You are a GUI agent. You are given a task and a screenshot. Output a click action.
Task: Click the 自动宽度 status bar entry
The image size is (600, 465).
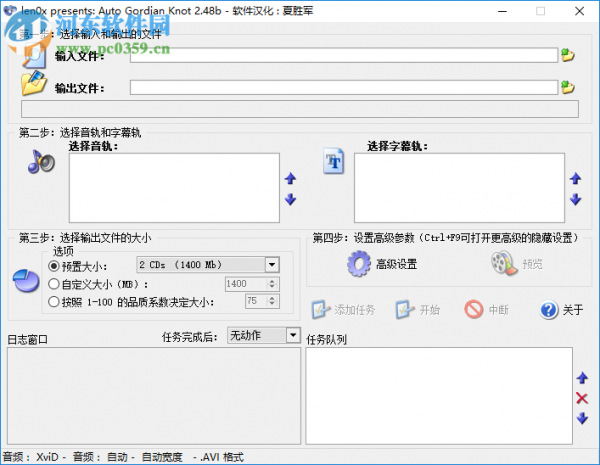click(x=162, y=457)
